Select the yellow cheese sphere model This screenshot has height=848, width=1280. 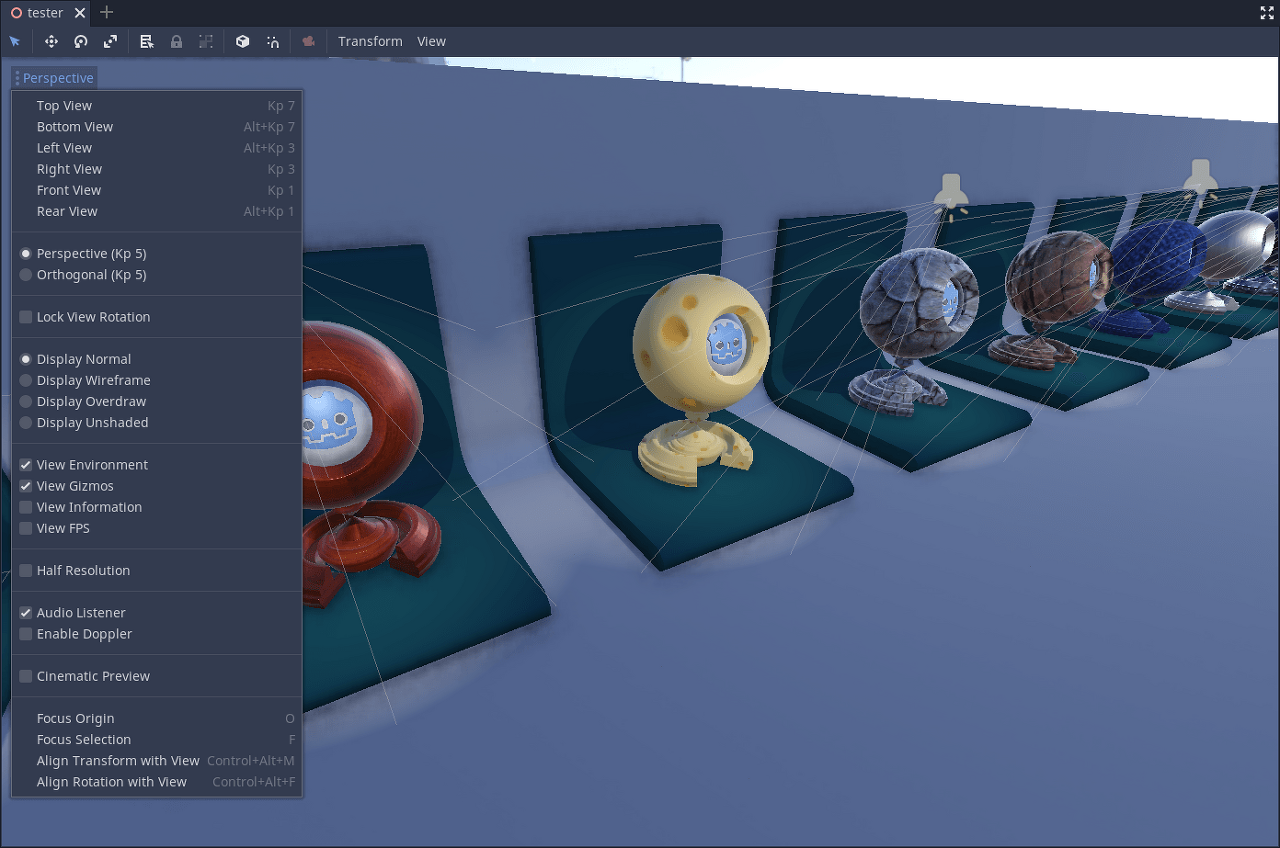pyautogui.click(x=700, y=345)
